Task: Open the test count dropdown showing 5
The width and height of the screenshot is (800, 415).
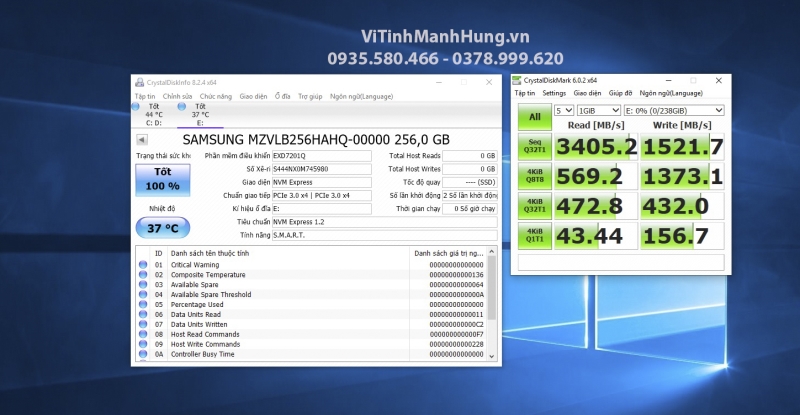Action: click(x=564, y=110)
